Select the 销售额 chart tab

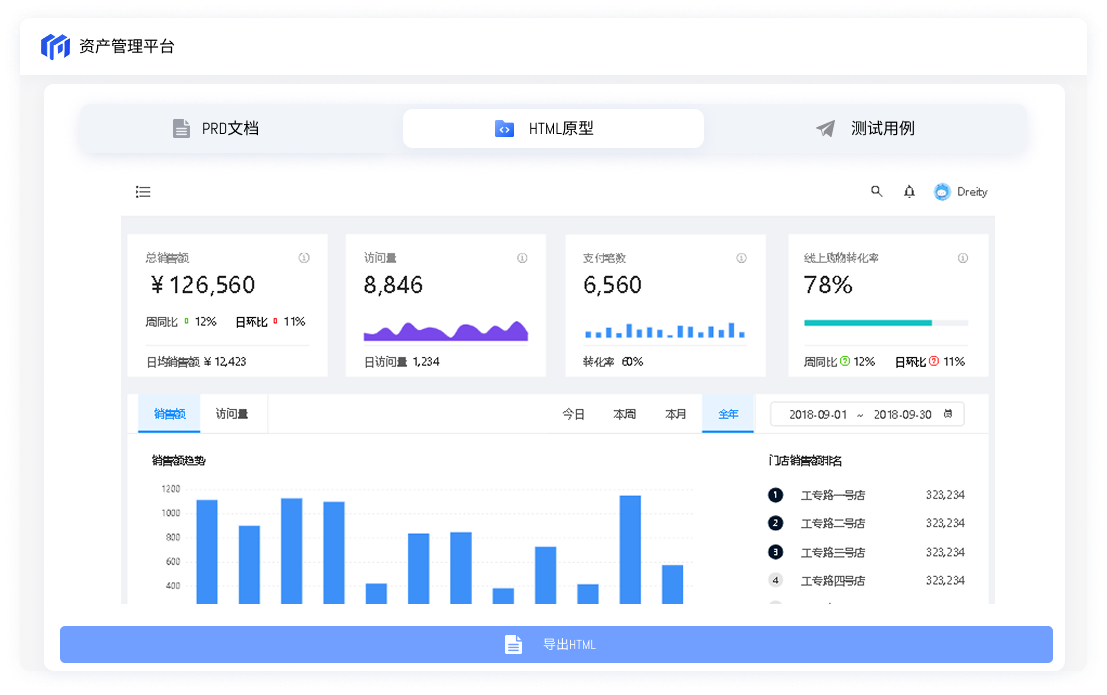169,414
